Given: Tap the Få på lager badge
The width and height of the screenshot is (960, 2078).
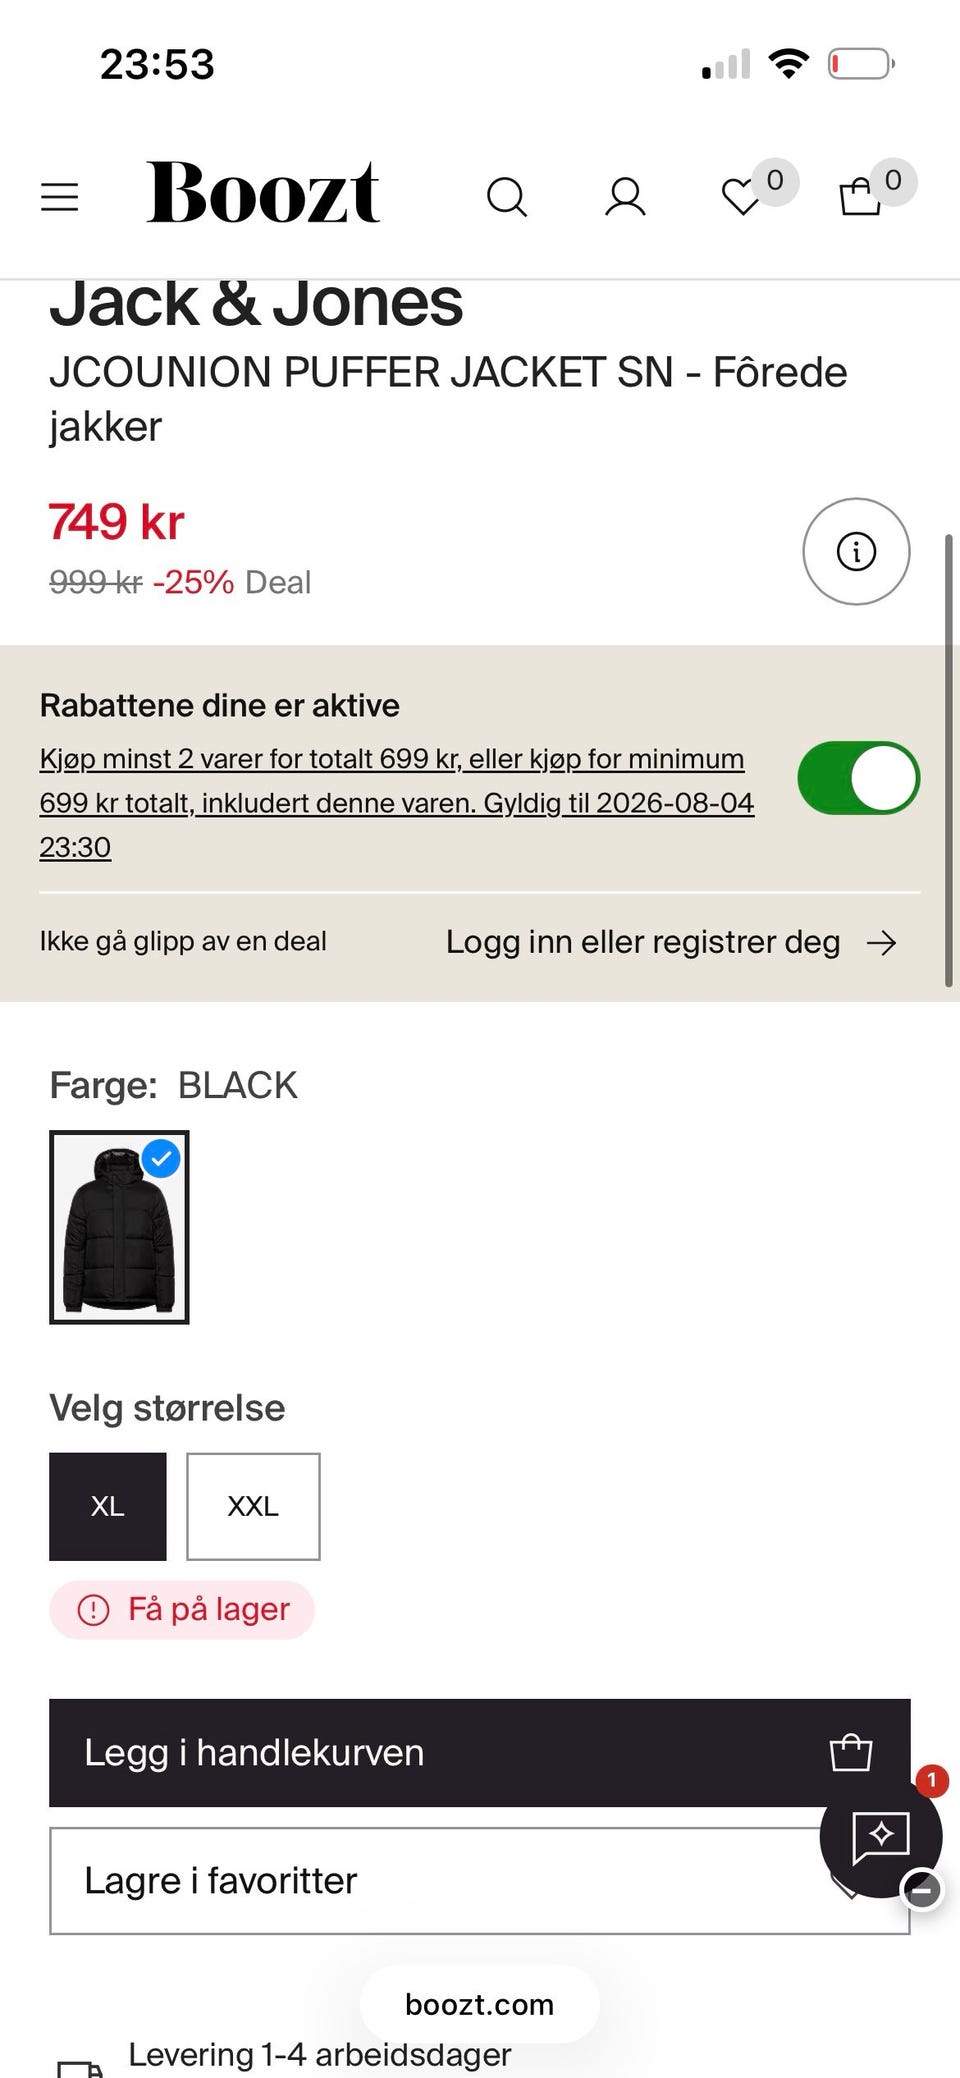Looking at the screenshot, I should click(182, 1610).
